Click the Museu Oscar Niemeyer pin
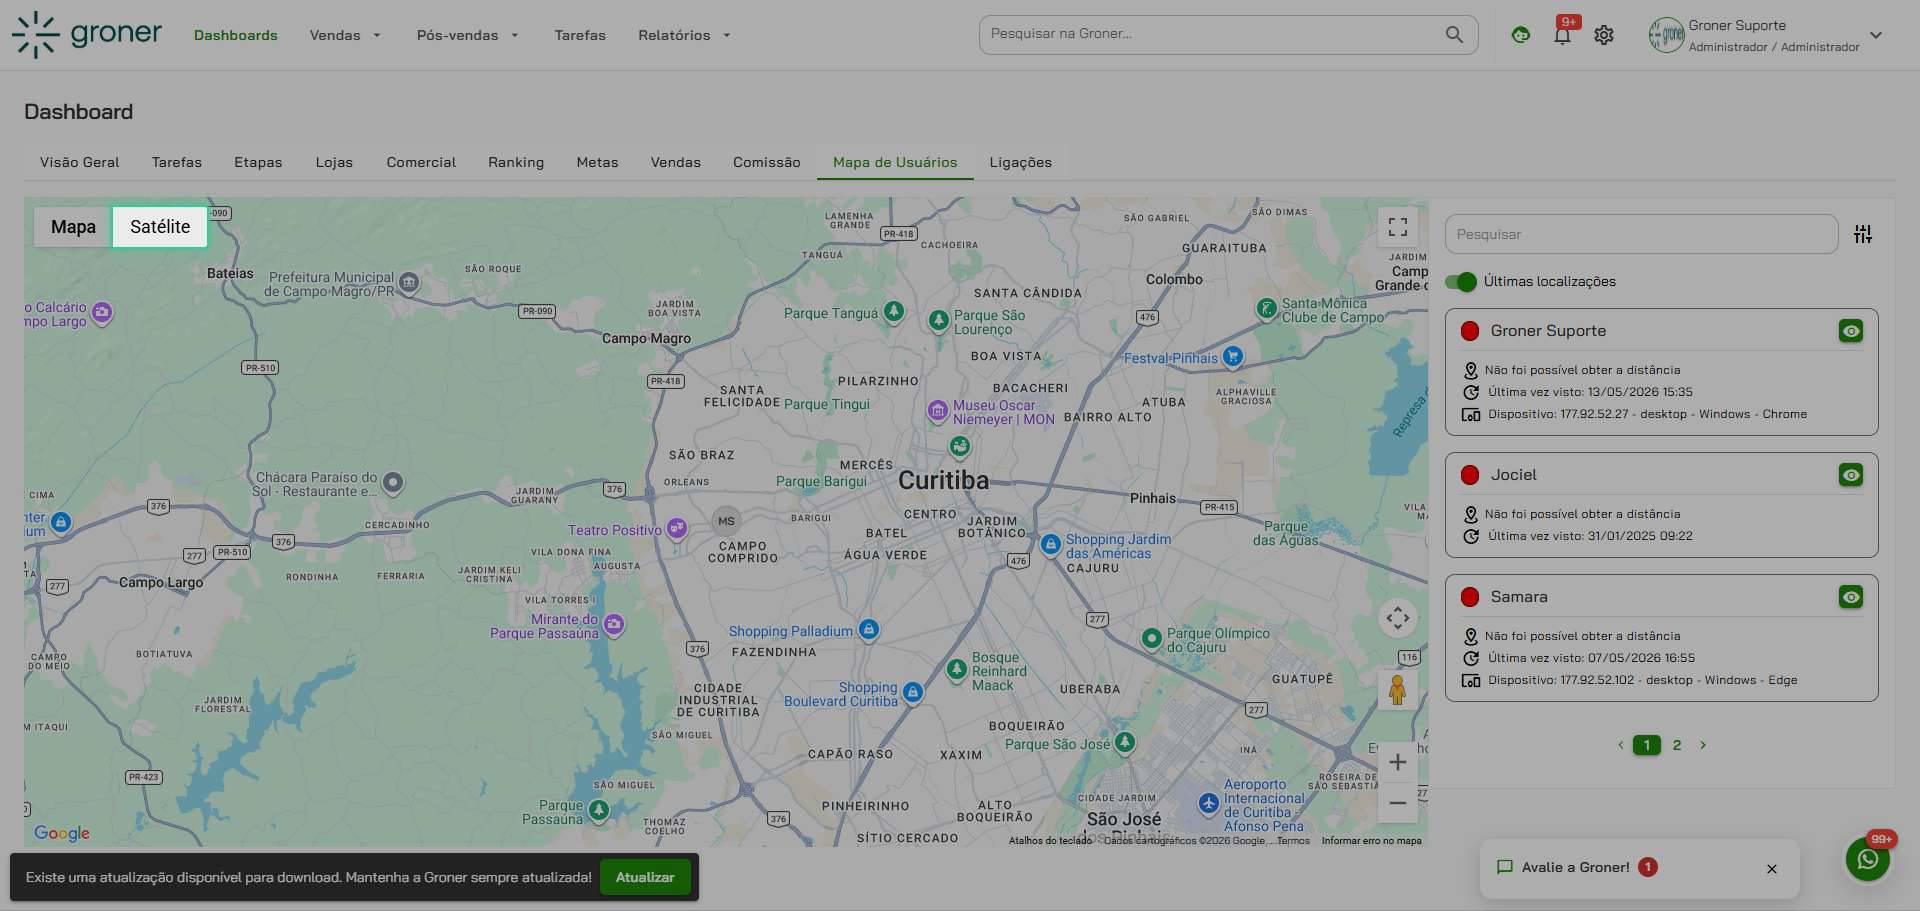 click(x=937, y=410)
